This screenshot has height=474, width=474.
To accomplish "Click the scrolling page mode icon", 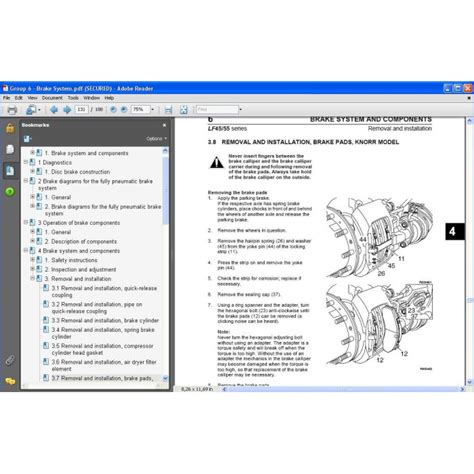I will (x=168, y=110).
